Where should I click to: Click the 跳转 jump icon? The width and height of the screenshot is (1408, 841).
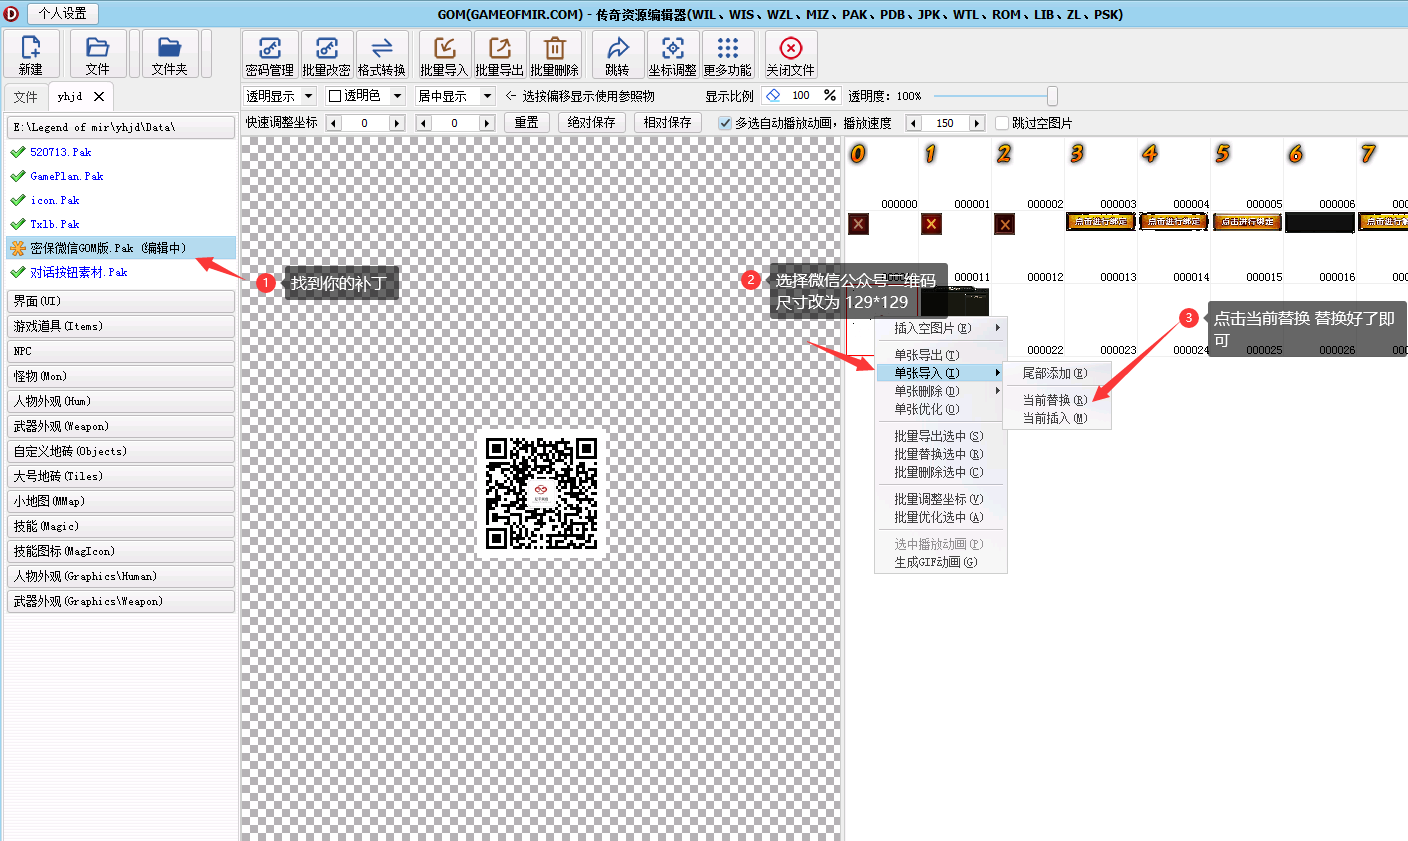click(x=618, y=54)
